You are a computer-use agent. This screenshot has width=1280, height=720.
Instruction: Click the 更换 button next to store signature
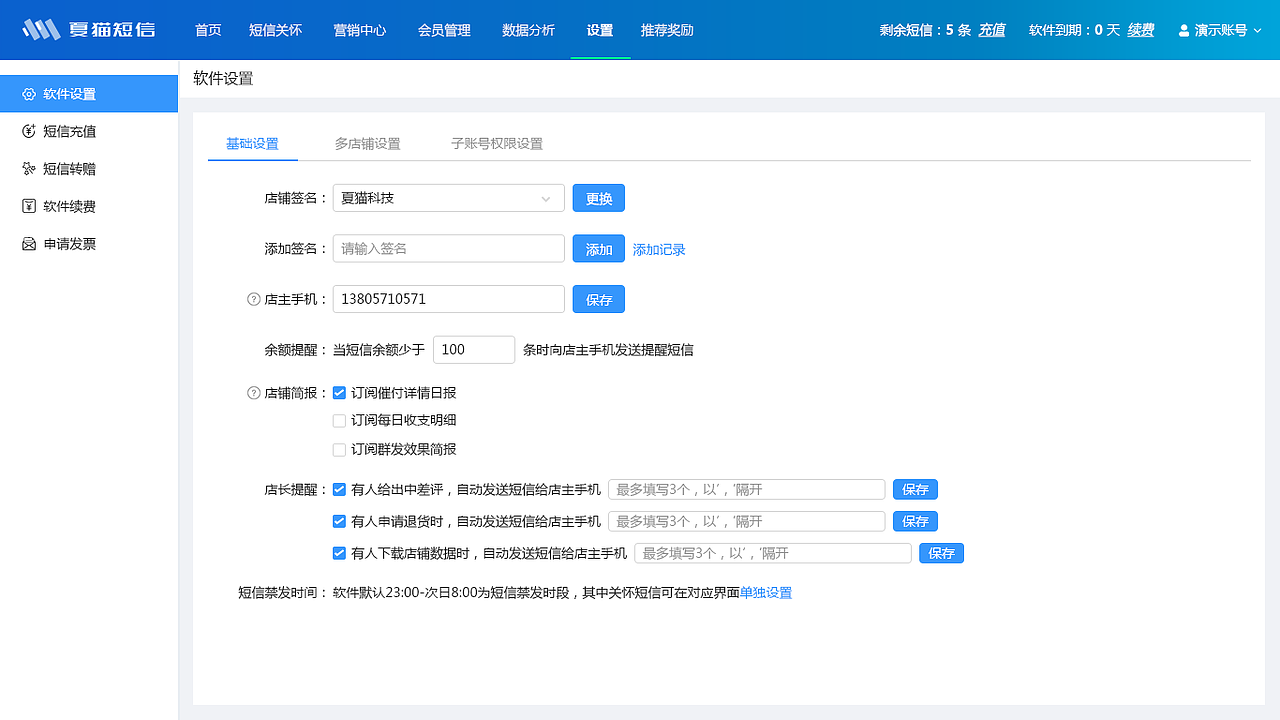598,198
